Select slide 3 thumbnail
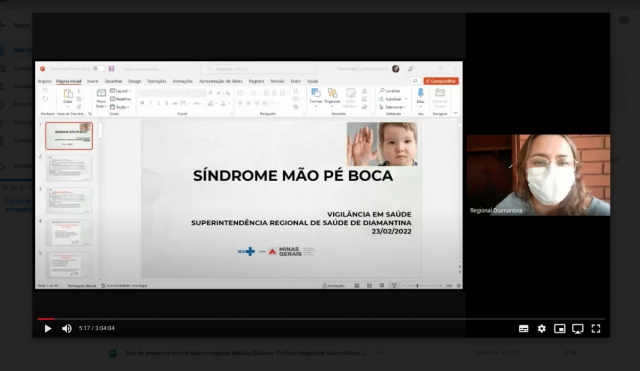 coord(69,200)
